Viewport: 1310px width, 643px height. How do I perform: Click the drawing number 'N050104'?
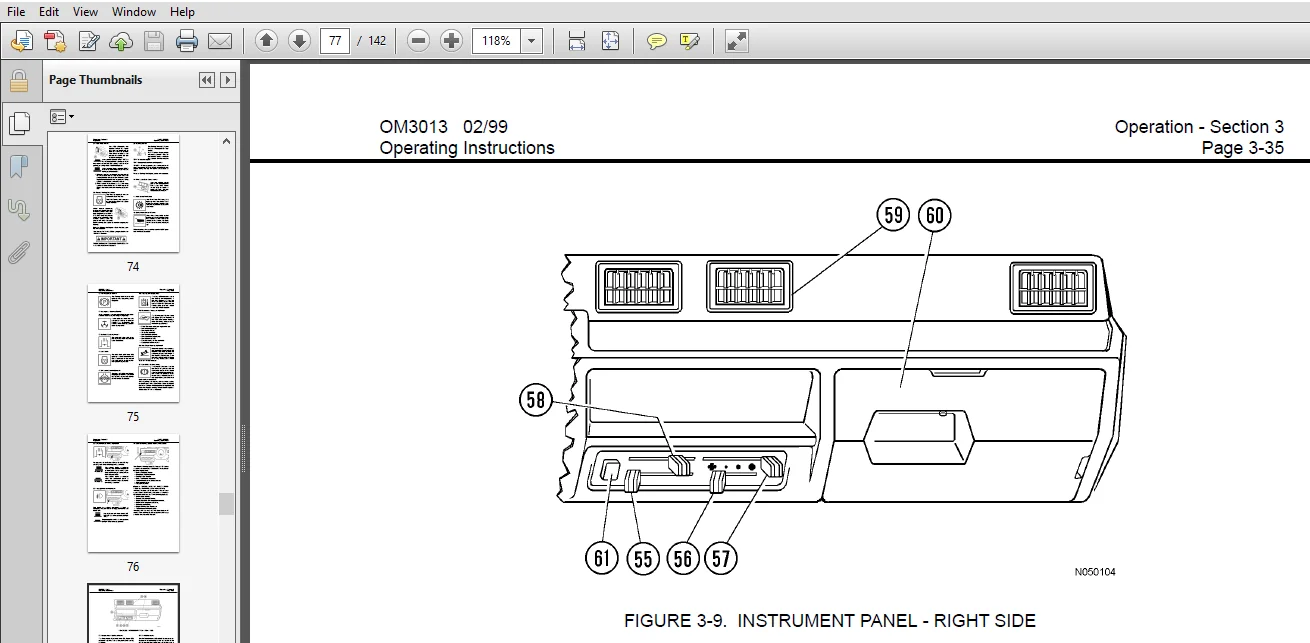click(x=1095, y=573)
